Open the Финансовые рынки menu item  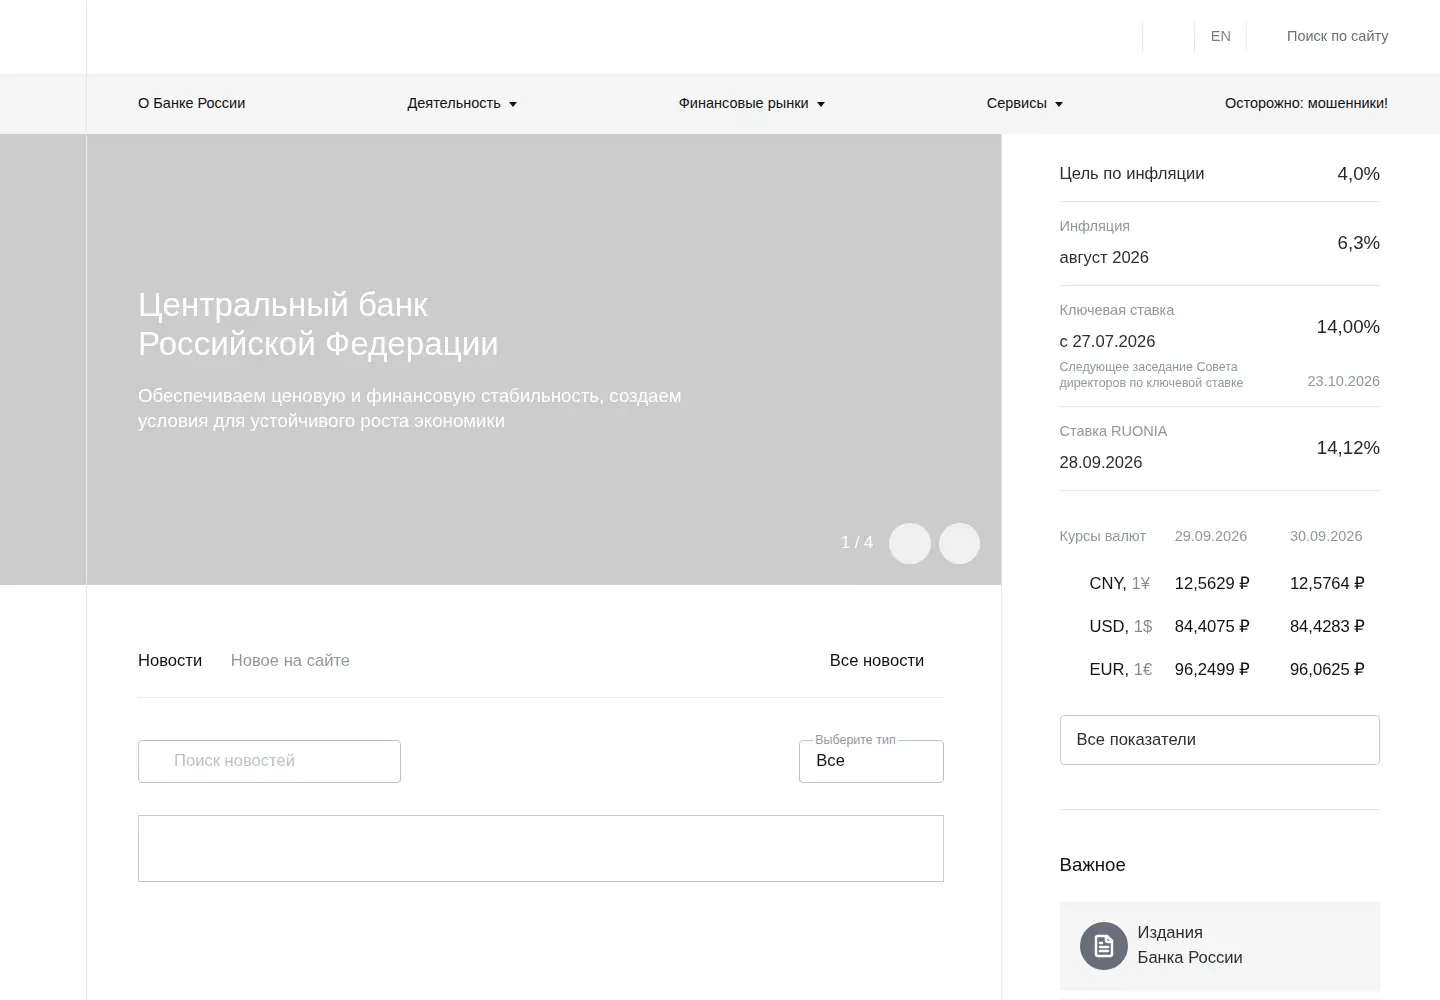744,103
